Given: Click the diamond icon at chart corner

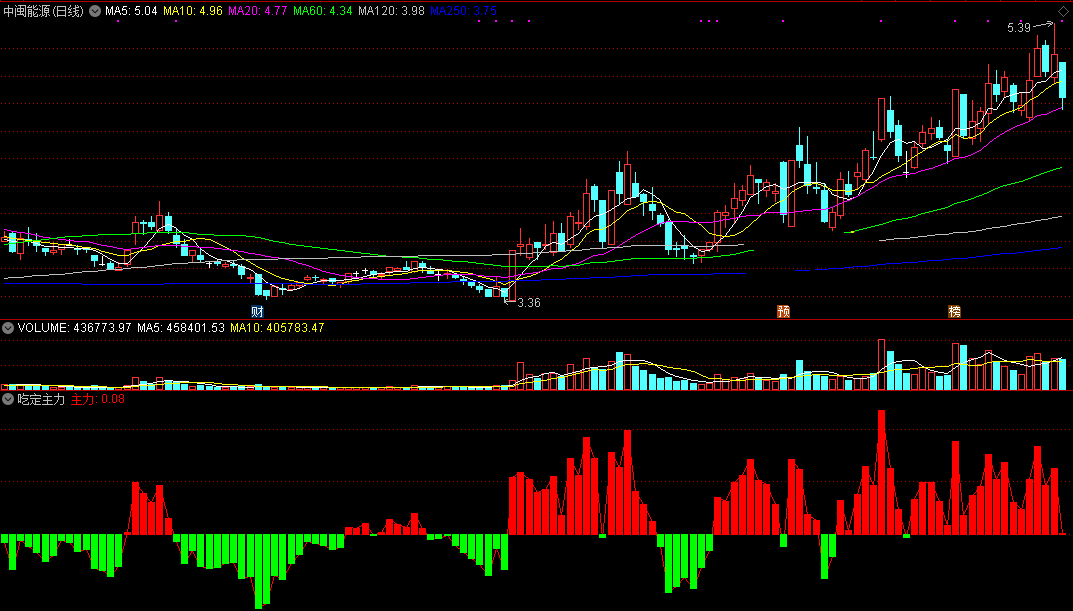Looking at the screenshot, I should click(x=1063, y=12).
